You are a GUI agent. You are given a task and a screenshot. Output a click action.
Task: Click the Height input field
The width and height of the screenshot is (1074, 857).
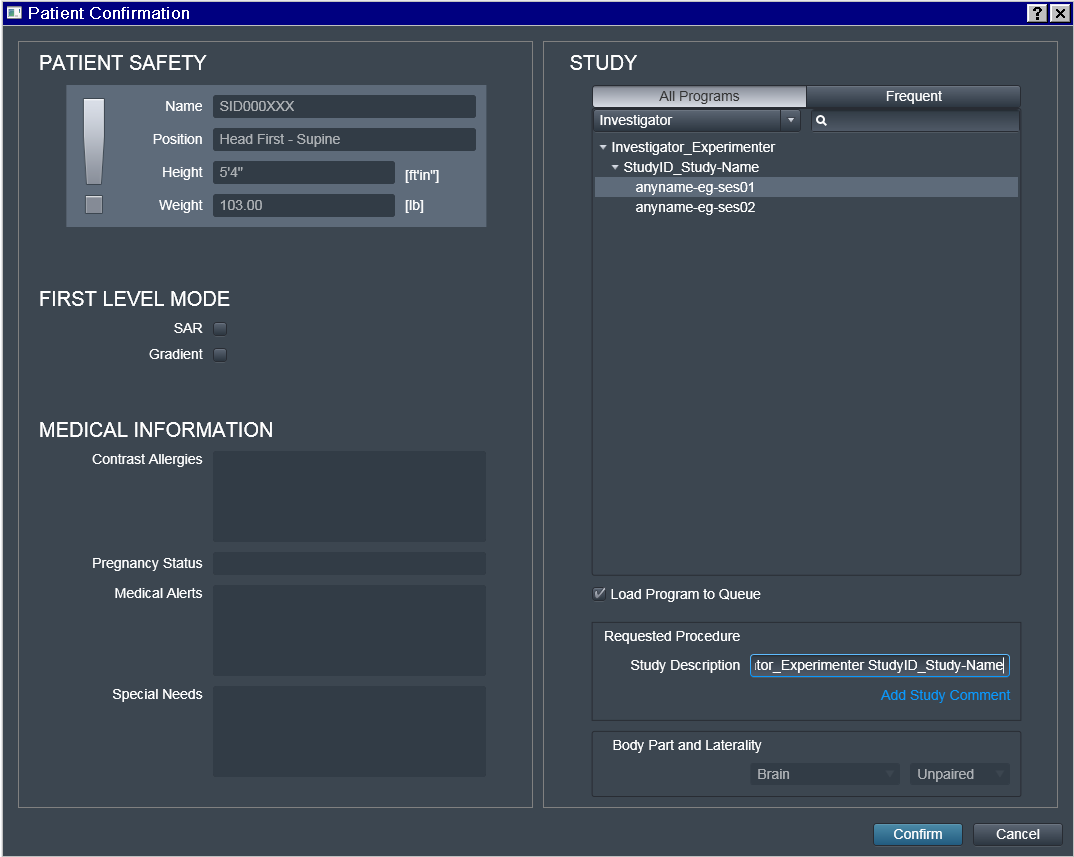(304, 173)
